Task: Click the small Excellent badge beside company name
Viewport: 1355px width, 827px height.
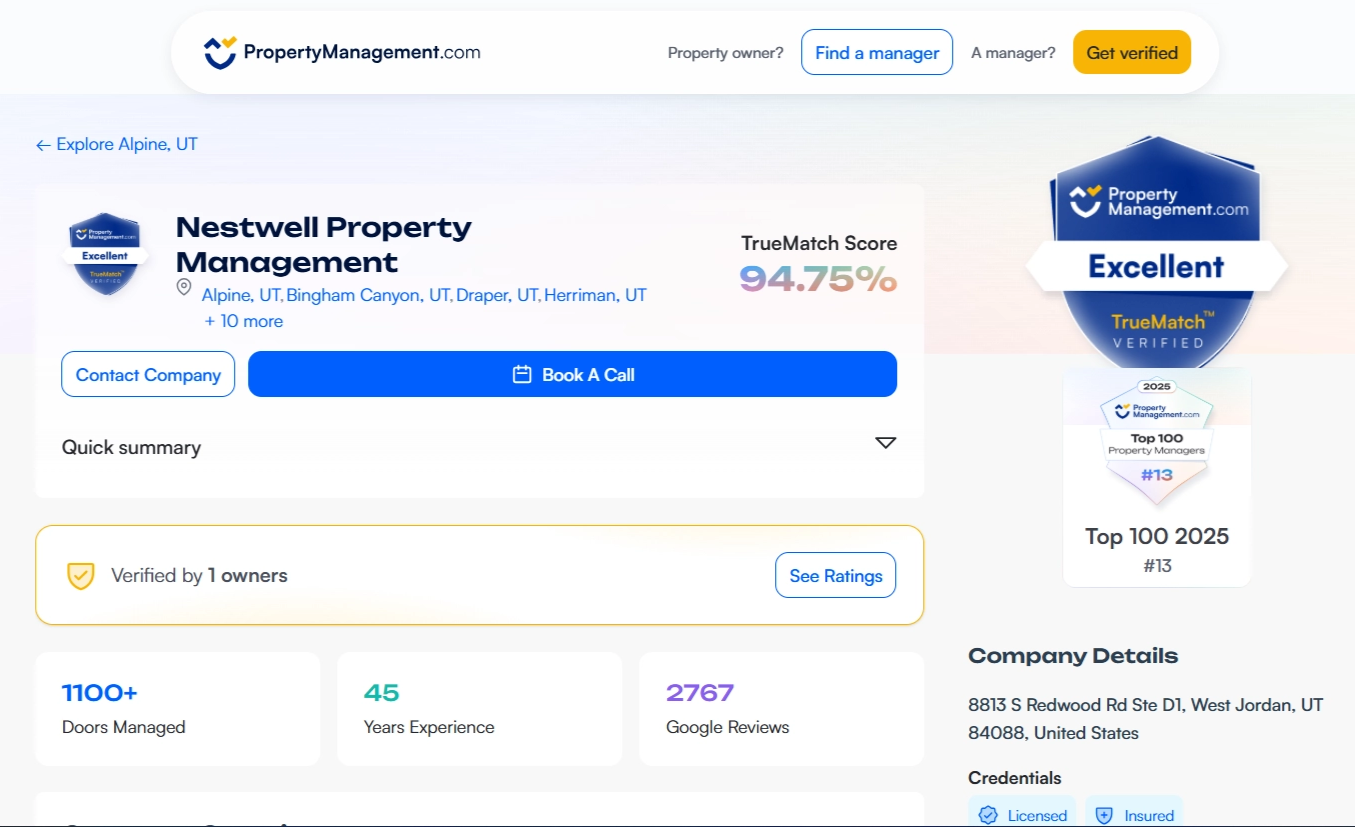Action: coord(104,252)
